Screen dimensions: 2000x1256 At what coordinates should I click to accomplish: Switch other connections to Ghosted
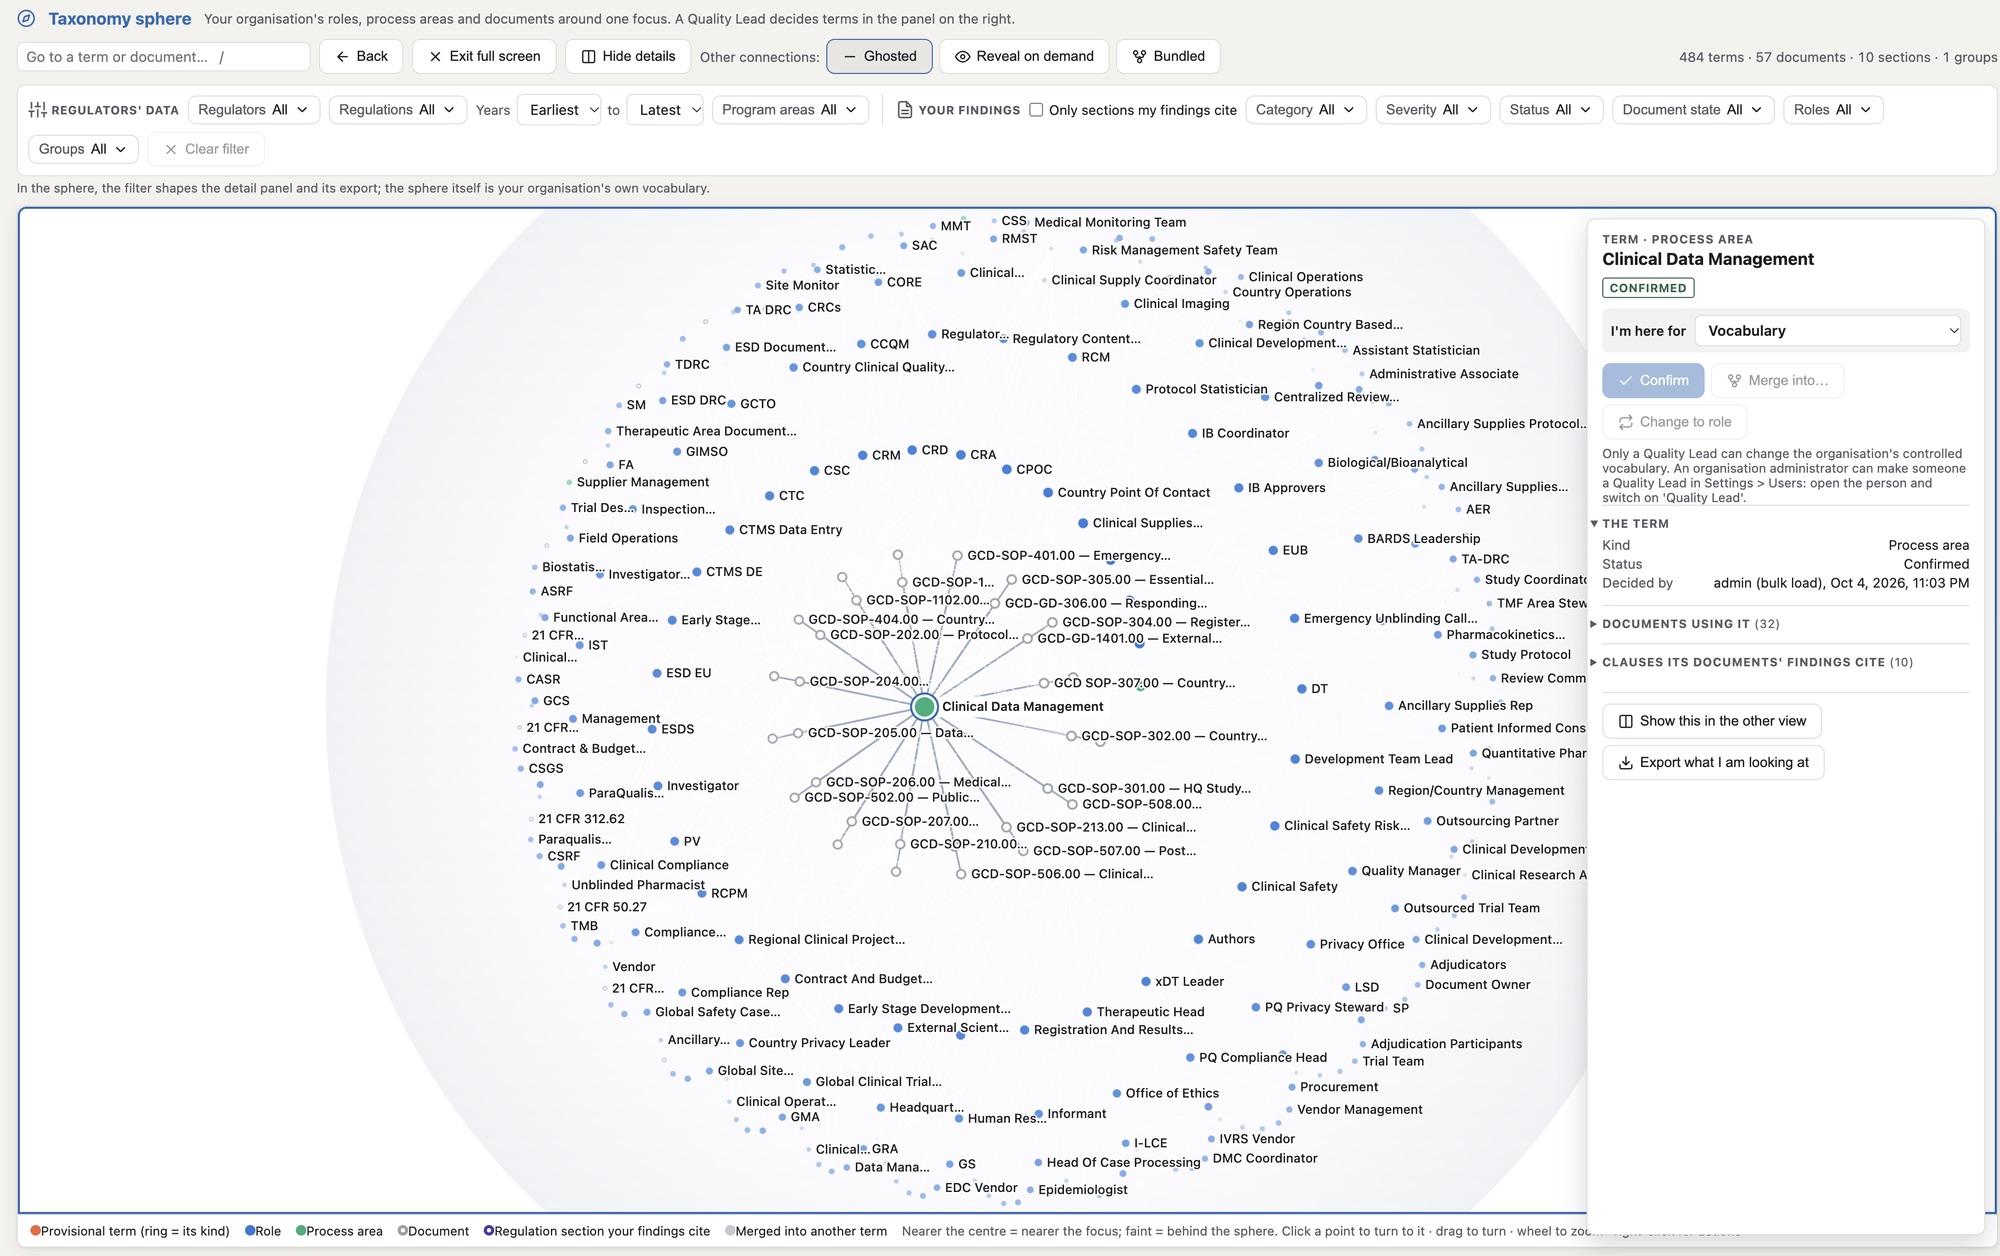tap(879, 56)
